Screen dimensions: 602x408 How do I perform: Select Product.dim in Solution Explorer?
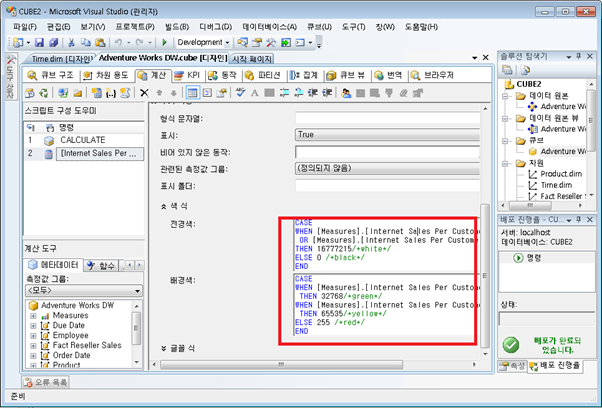point(561,174)
